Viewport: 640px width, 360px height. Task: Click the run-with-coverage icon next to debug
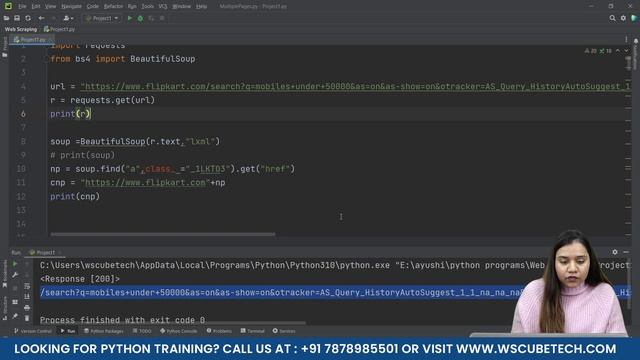151,18
